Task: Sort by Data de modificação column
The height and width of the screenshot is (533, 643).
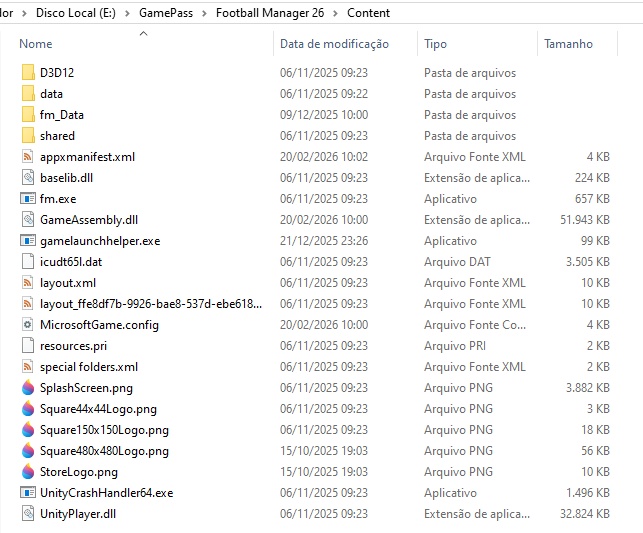Action: 334,44
